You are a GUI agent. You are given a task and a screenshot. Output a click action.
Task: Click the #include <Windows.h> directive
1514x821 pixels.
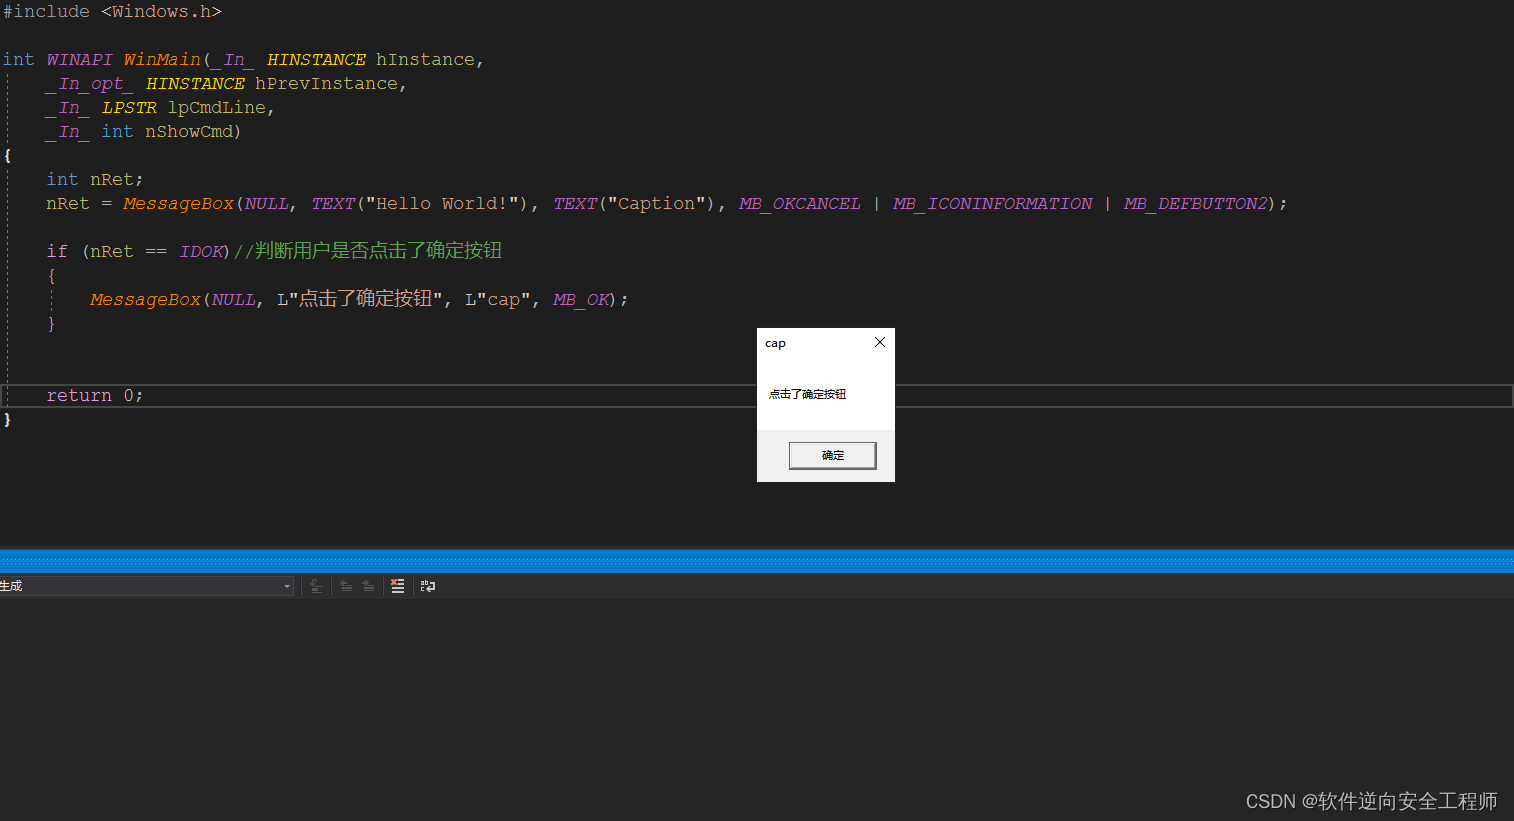[x=110, y=11]
